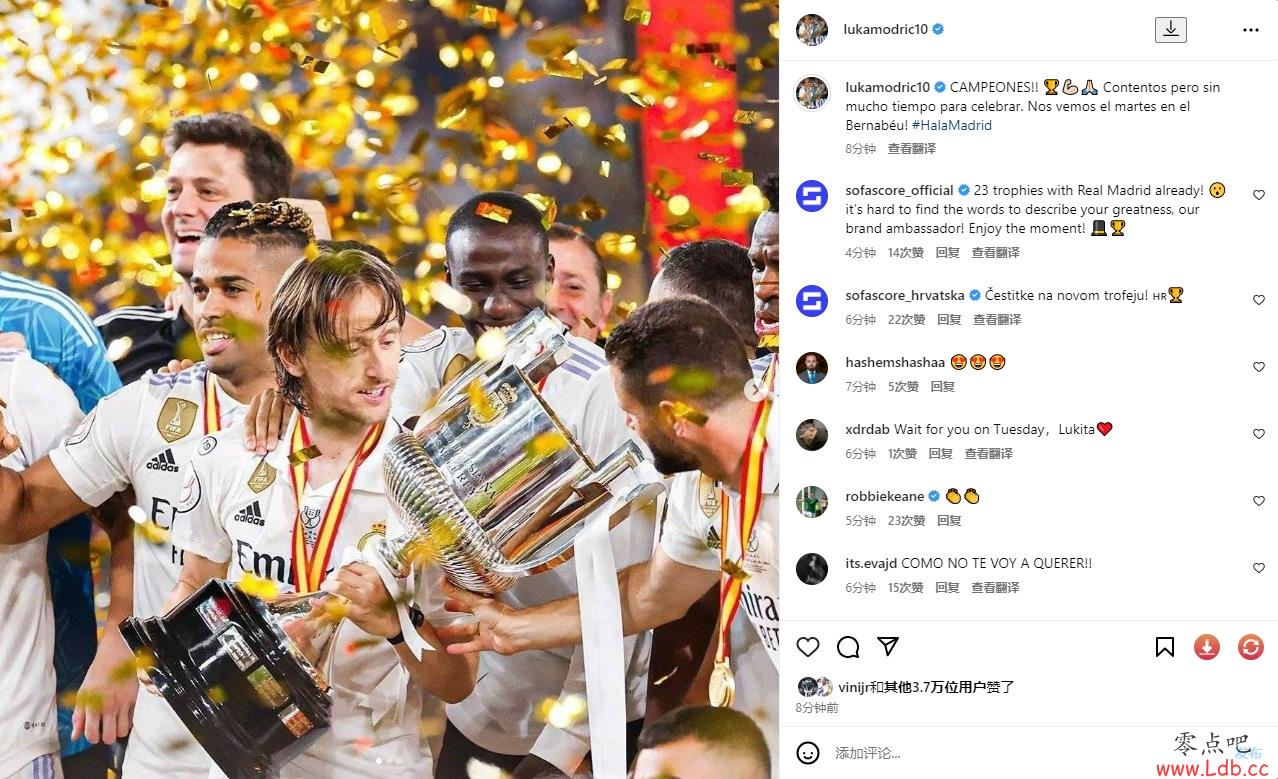1278x779 pixels.
Task: Like the xdrdab comment heart
Action: (1259, 434)
